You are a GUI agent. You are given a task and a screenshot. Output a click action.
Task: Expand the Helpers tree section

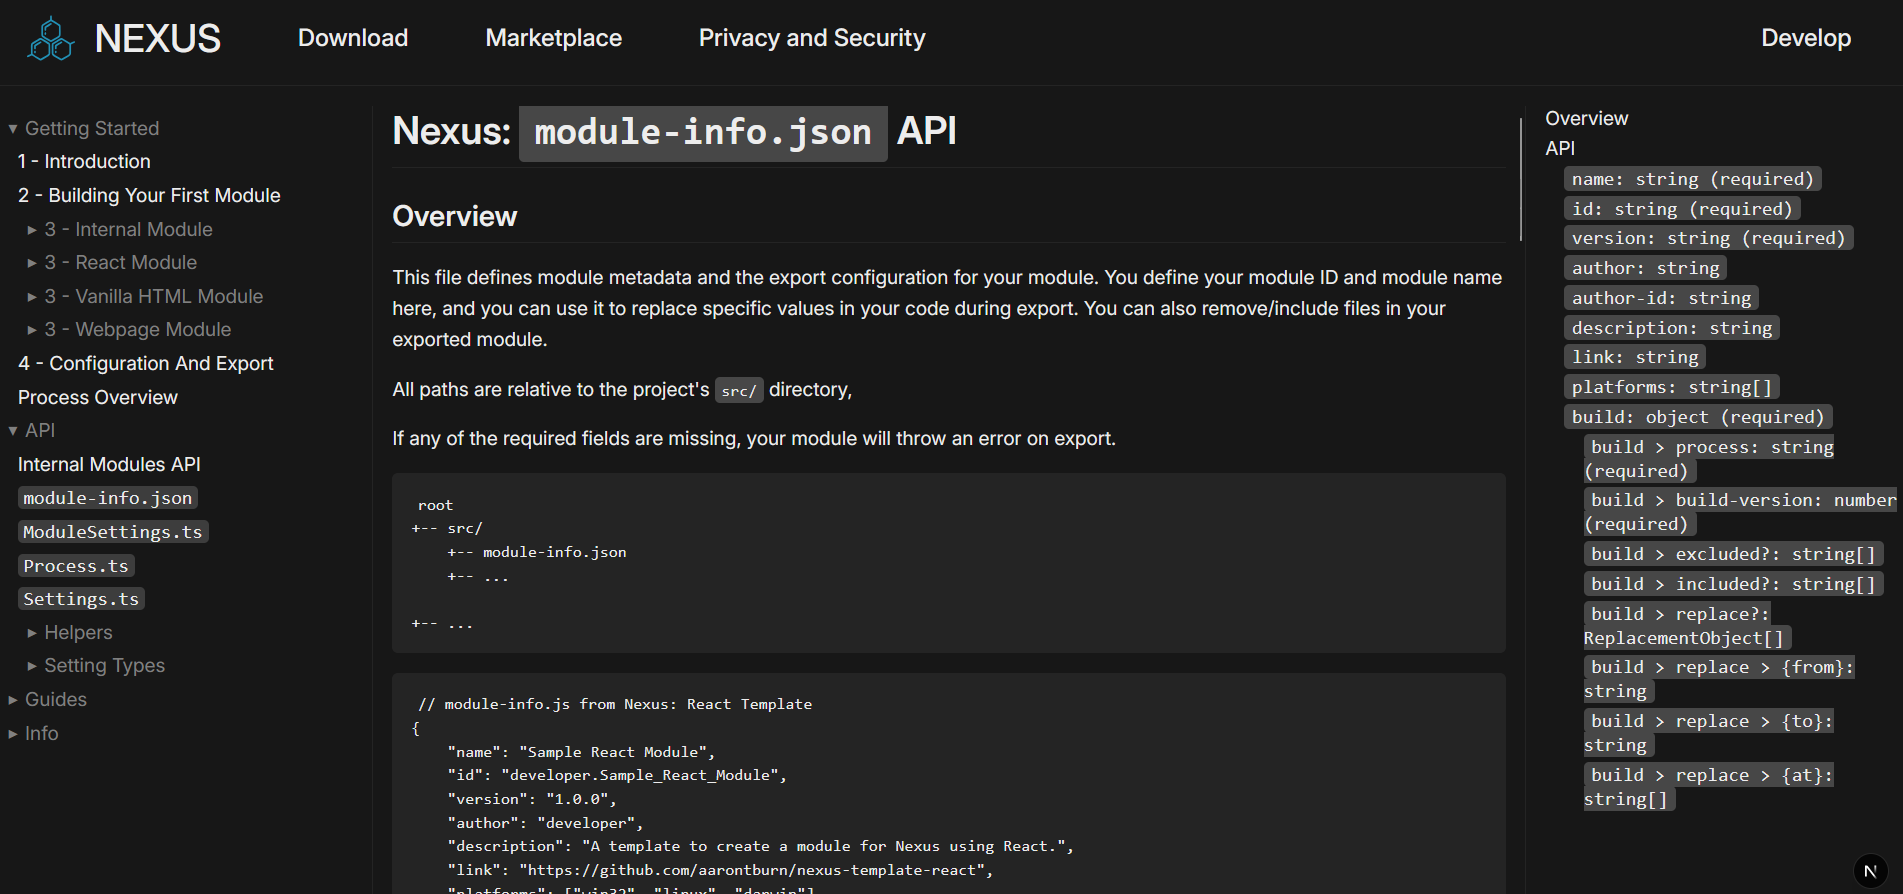[32, 633]
